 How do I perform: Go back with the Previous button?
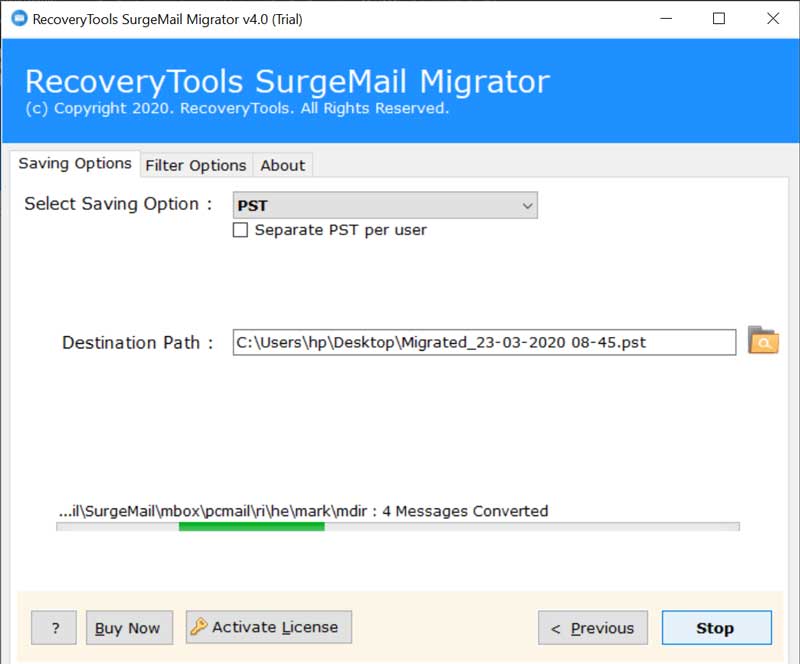point(593,628)
